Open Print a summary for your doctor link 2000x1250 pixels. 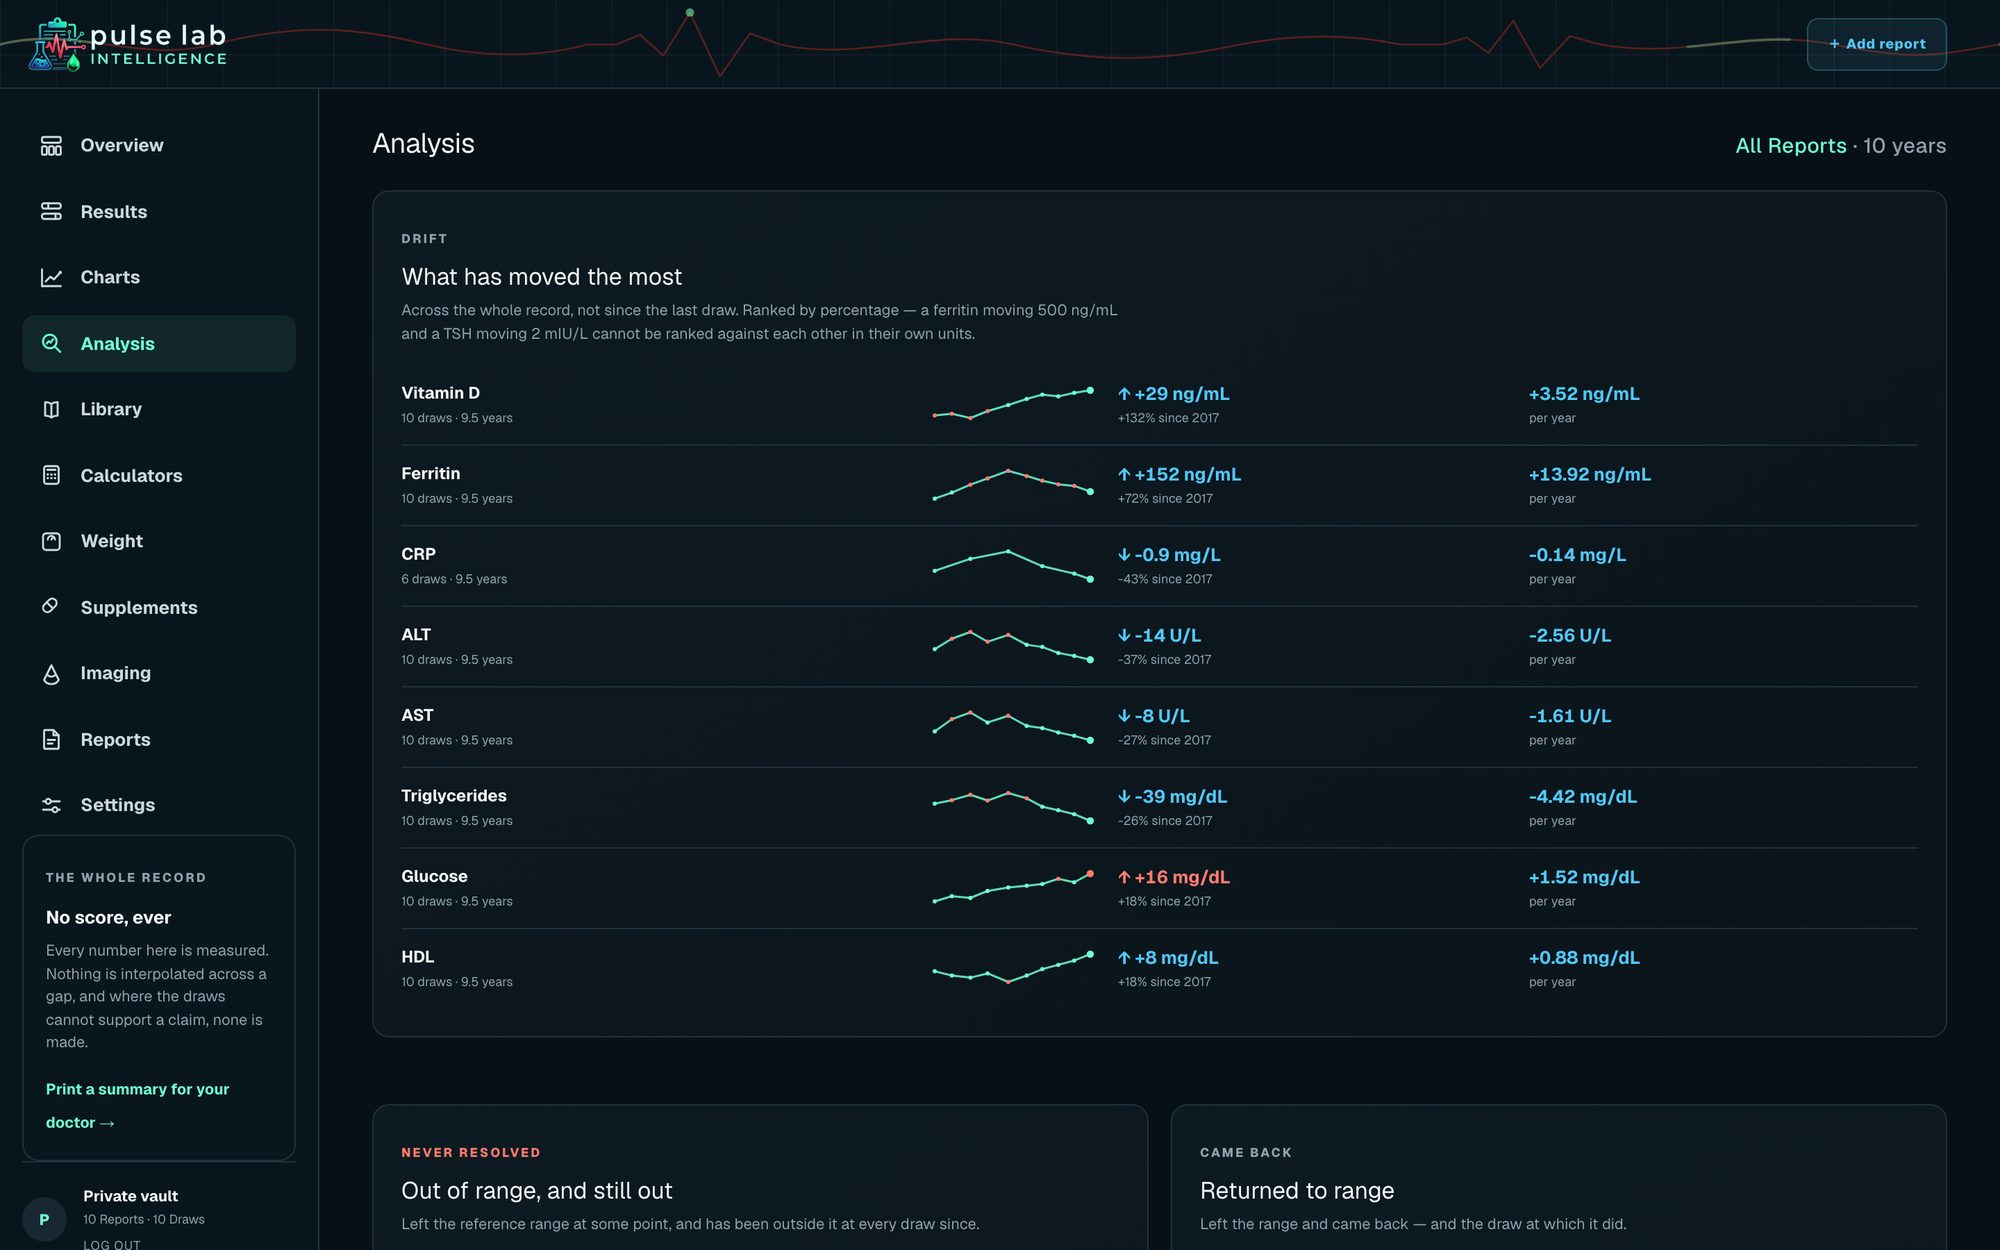tap(137, 1106)
